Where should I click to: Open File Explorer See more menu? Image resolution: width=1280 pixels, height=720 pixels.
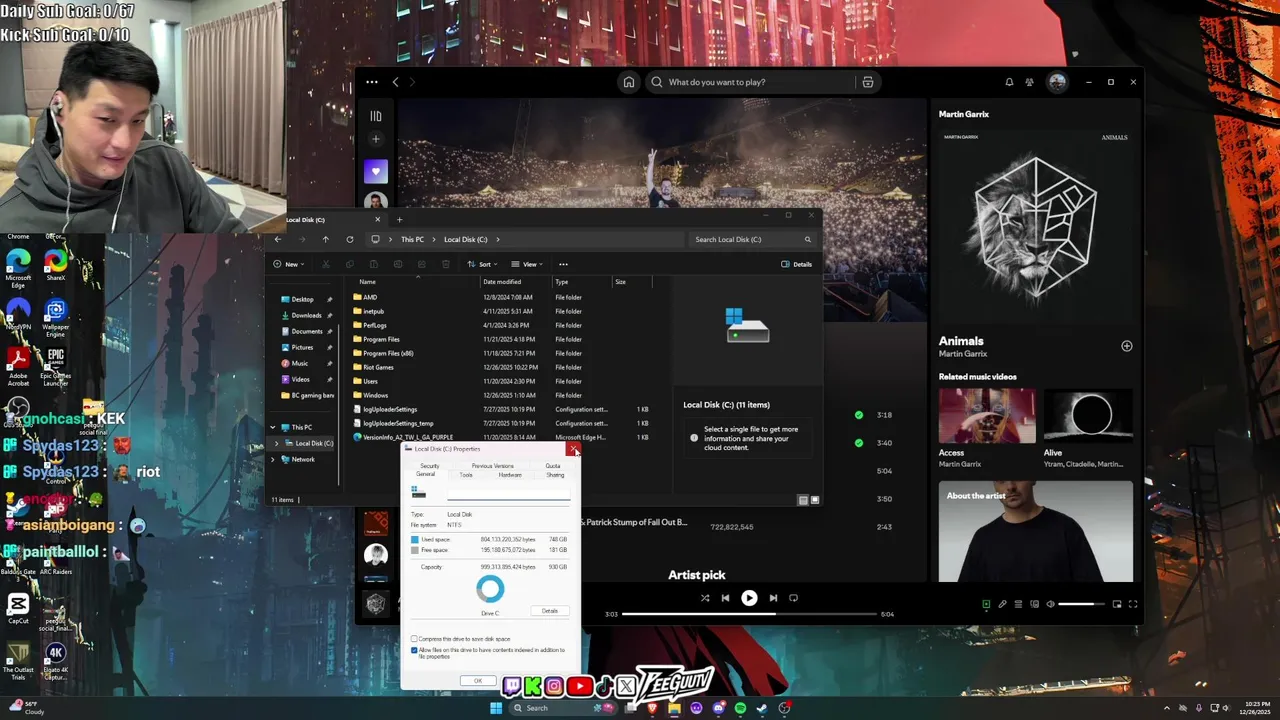click(563, 264)
